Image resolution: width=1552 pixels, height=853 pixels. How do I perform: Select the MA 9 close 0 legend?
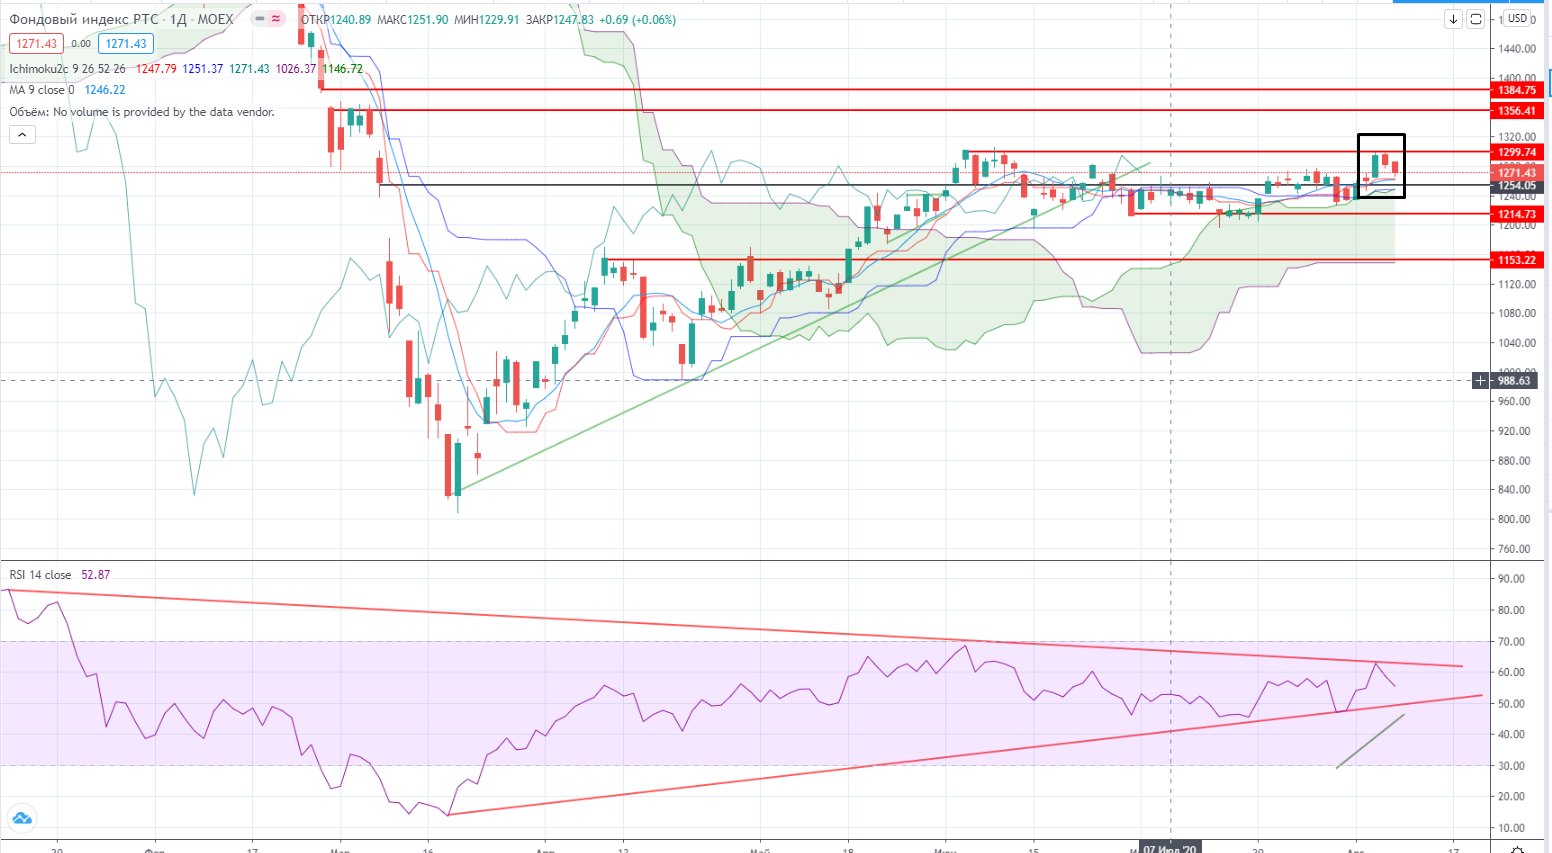(42, 90)
